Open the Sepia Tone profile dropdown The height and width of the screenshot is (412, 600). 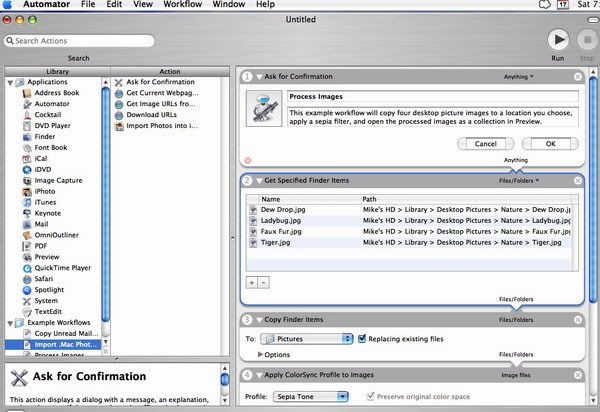click(x=310, y=397)
